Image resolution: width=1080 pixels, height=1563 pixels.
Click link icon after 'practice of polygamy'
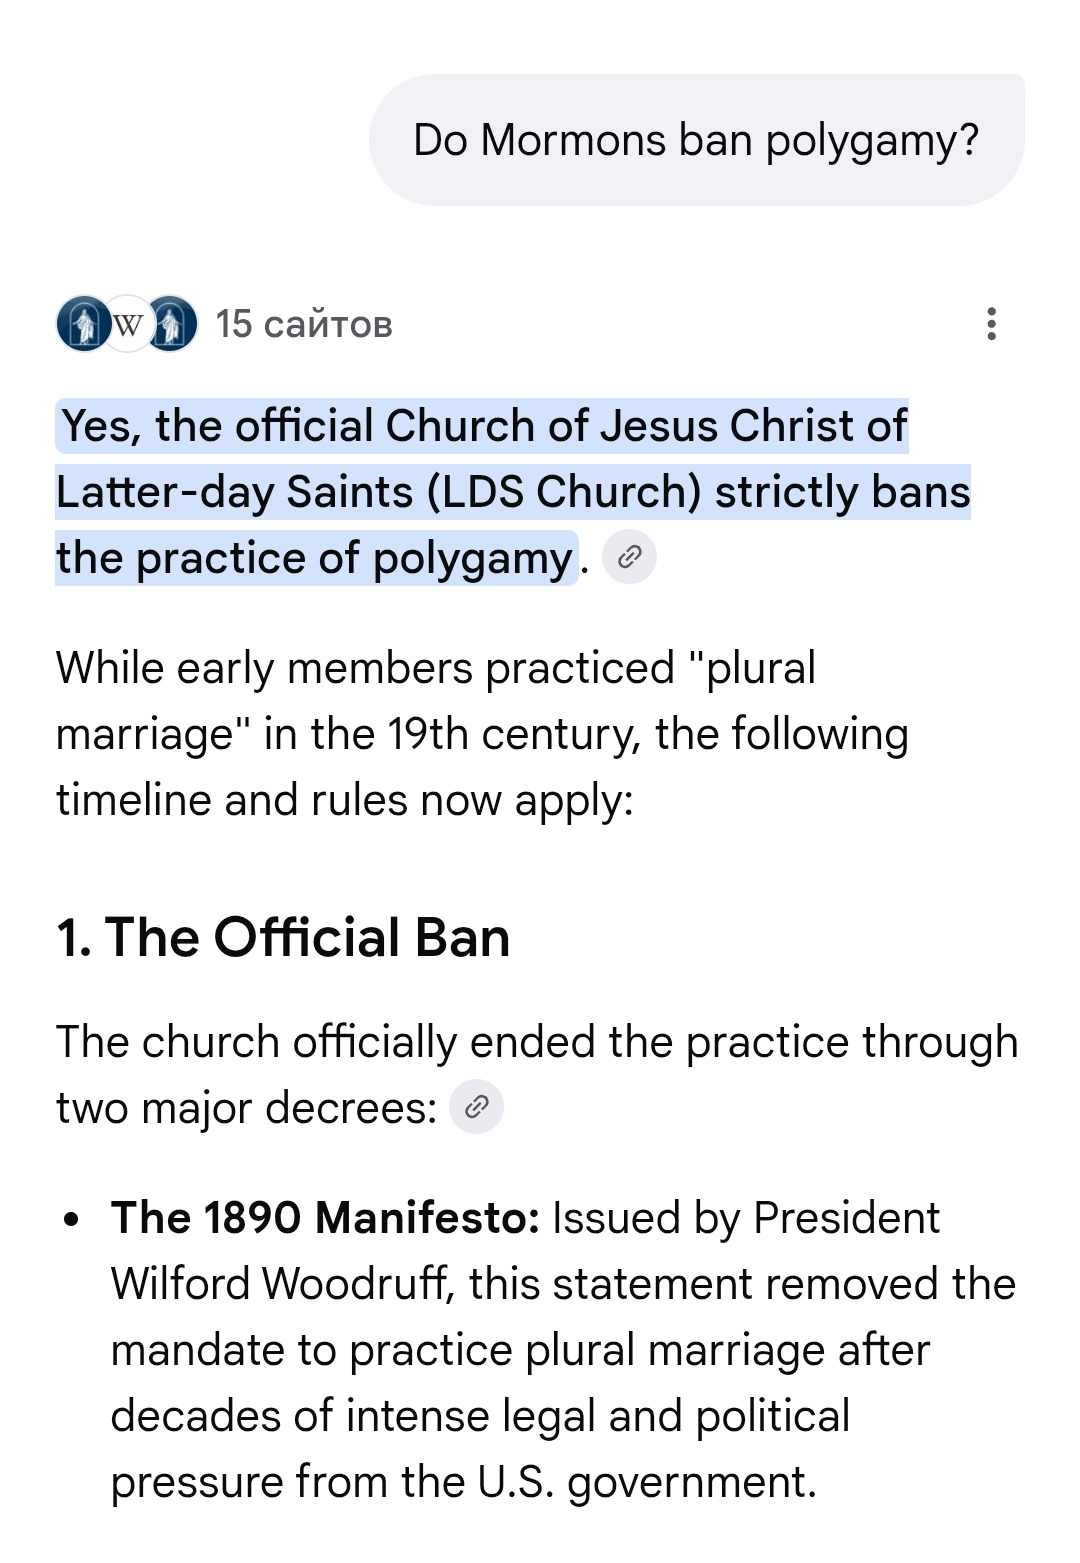click(629, 557)
